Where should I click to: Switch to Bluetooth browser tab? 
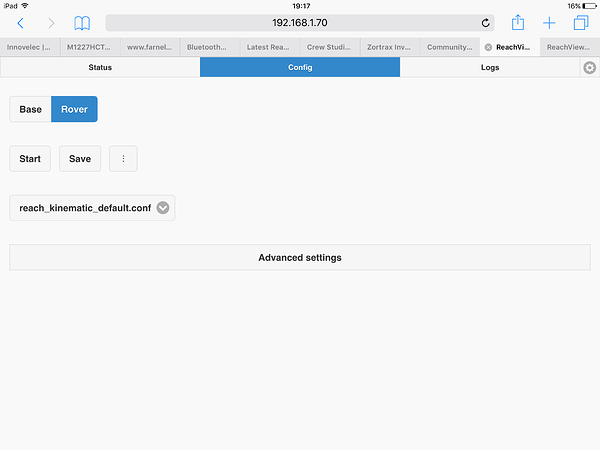pos(210,47)
